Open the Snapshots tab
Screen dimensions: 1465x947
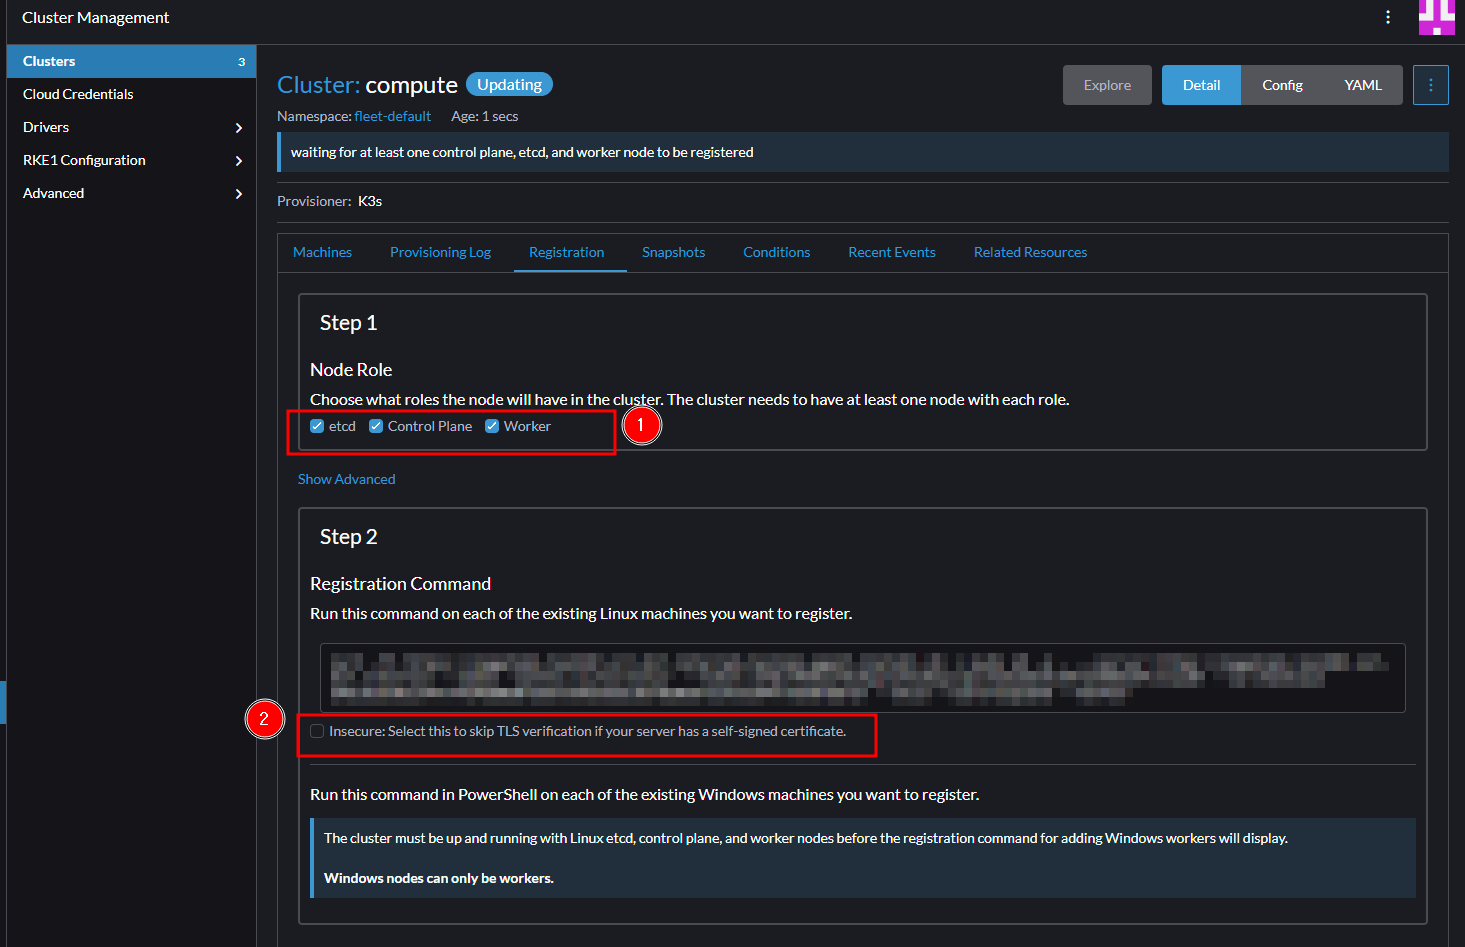pyautogui.click(x=673, y=252)
